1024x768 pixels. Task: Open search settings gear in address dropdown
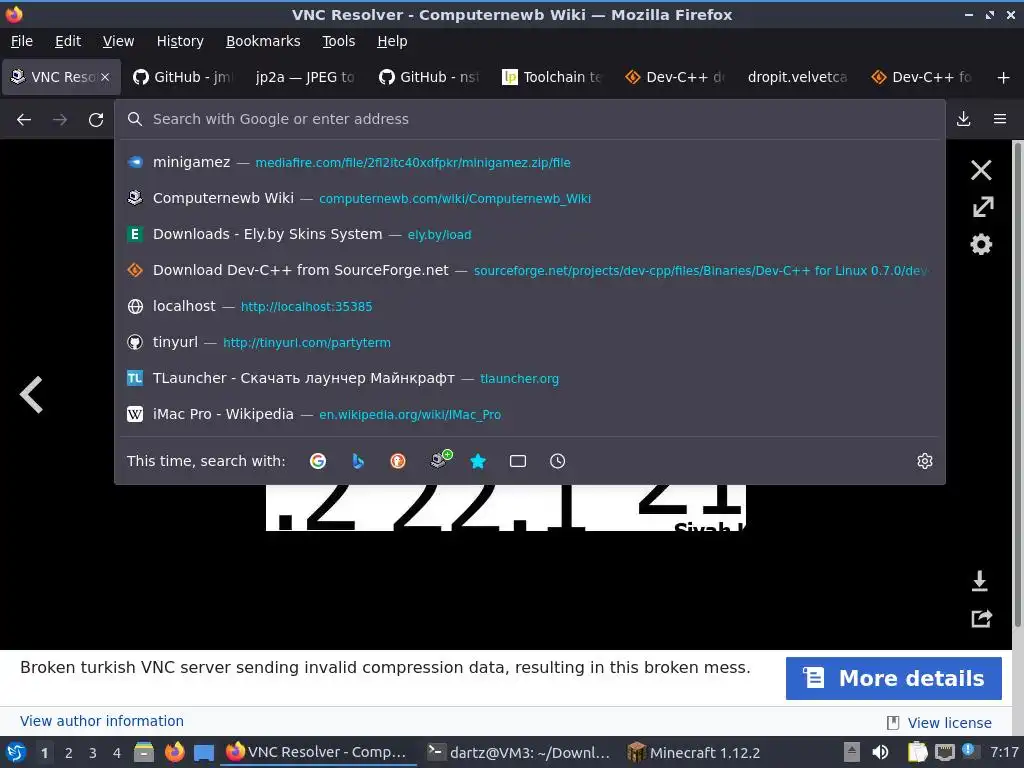point(925,461)
